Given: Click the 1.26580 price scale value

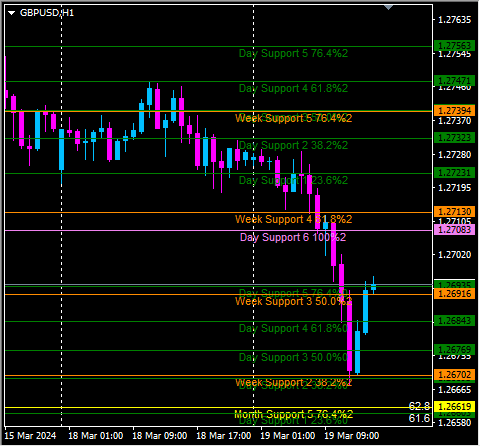Looking at the screenshot, I should pos(455,423).
